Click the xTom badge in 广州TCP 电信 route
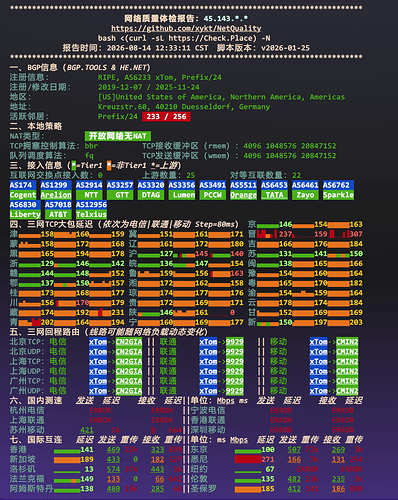398x500 pixels. point(98,381)
